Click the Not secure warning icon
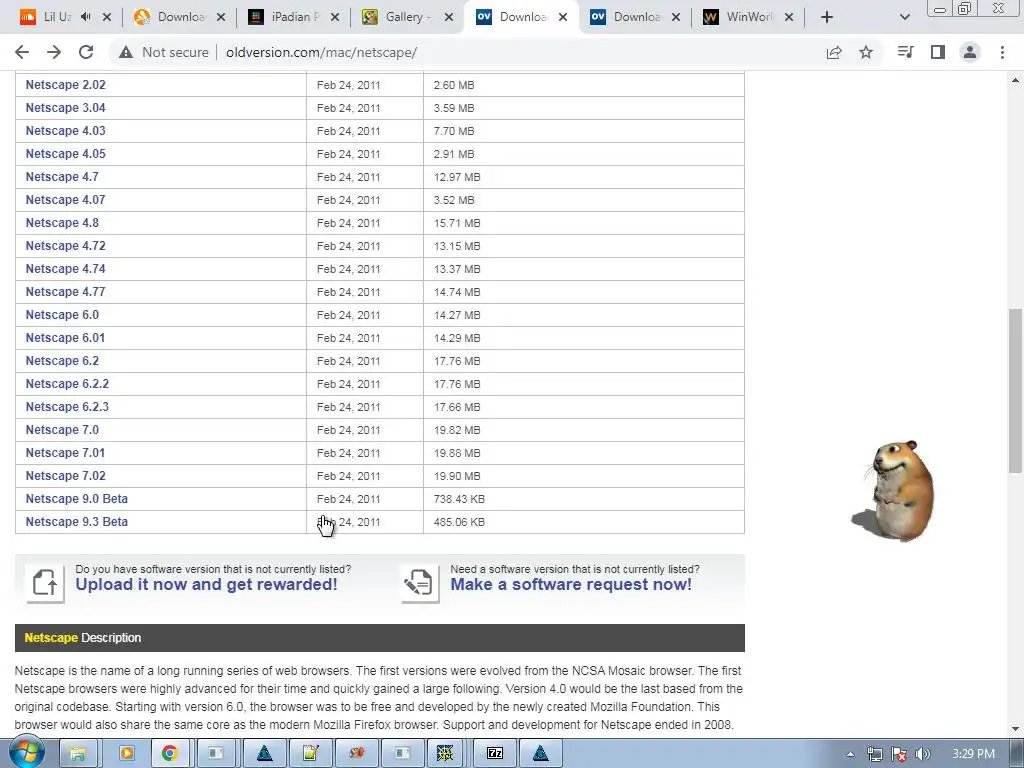 (126, 52)
